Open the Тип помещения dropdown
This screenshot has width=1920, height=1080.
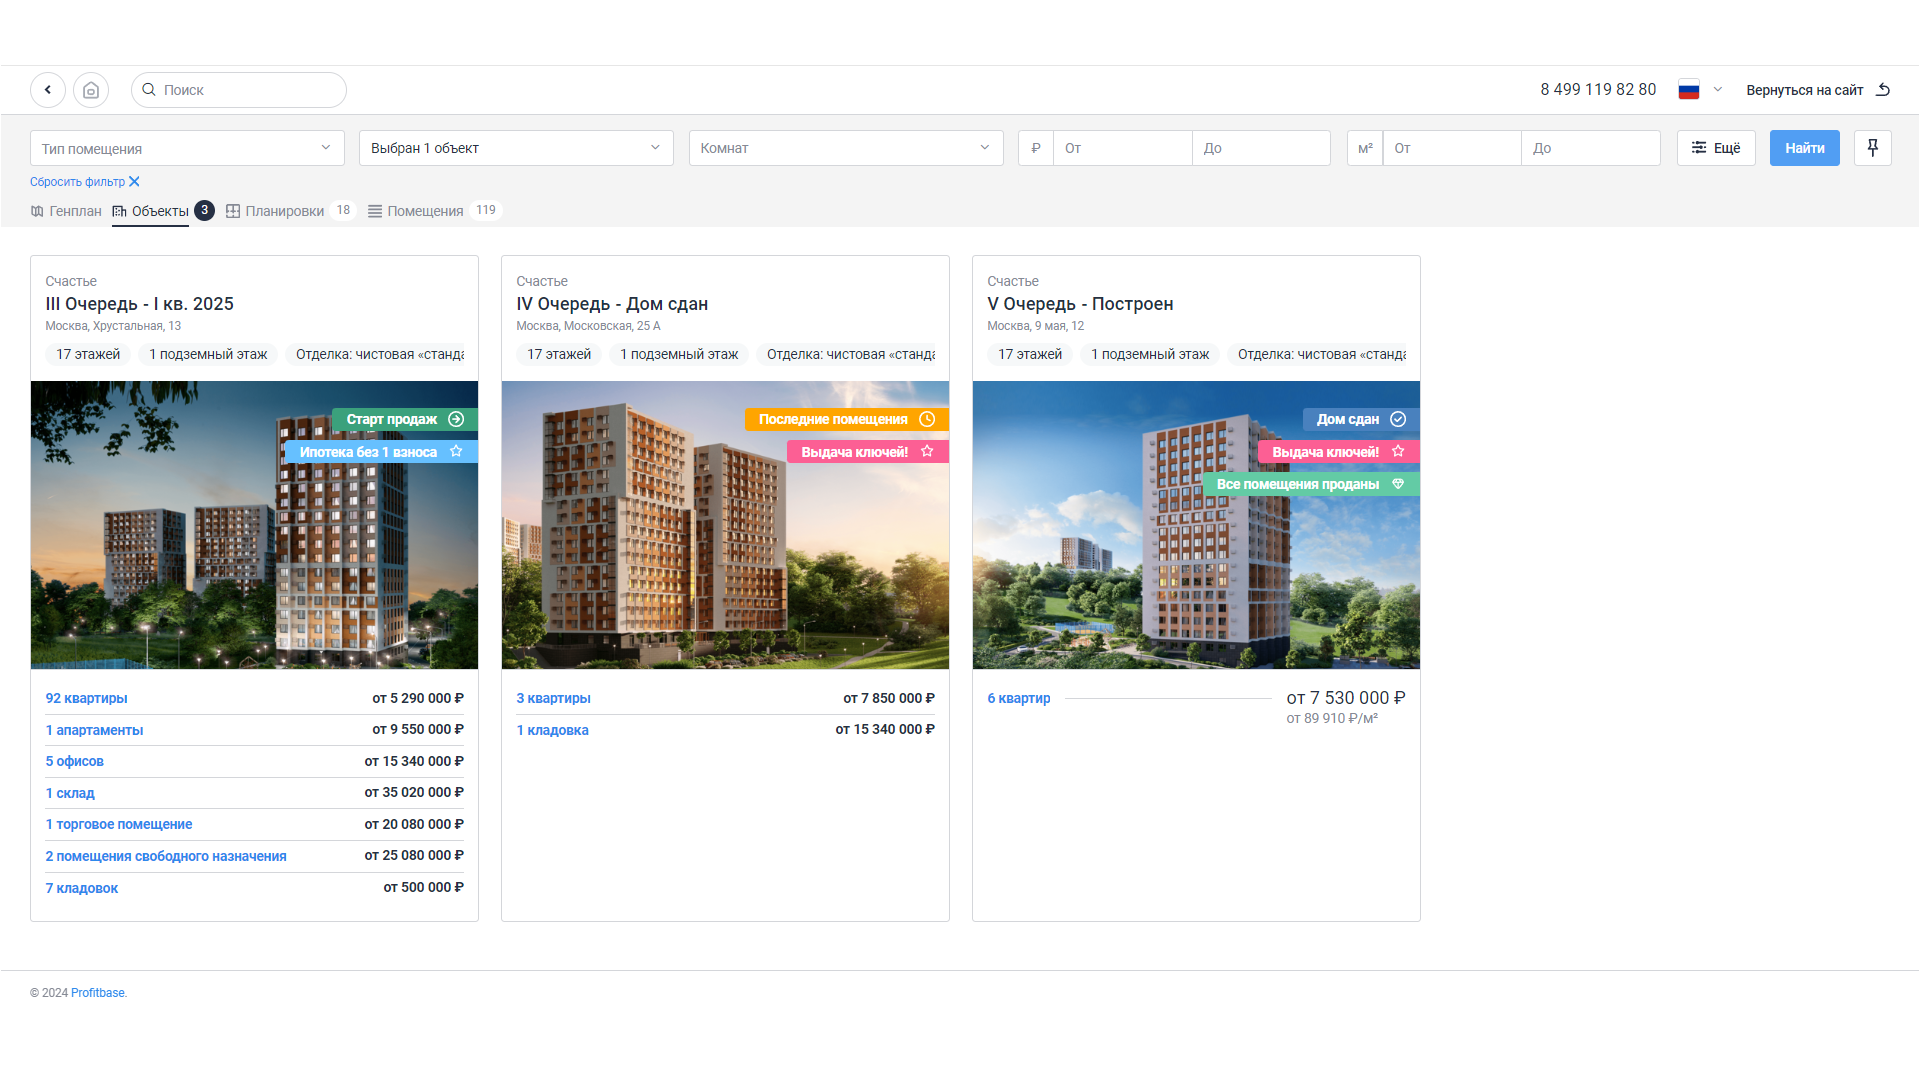(x=187, y=148)
